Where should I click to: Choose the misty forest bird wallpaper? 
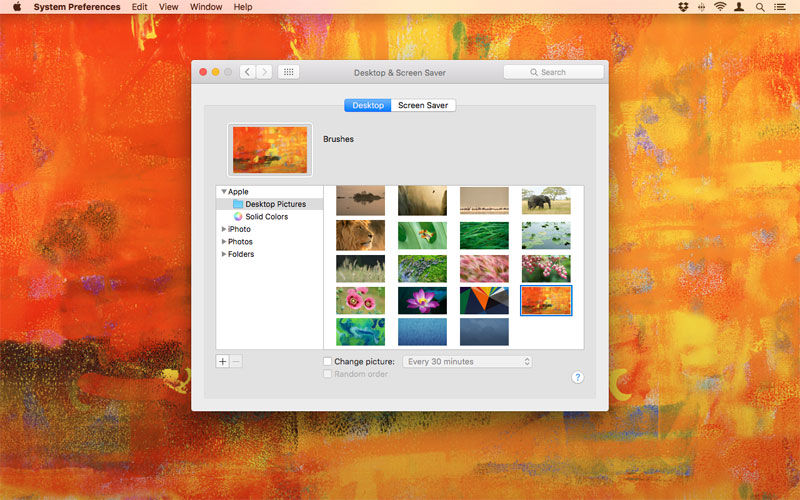(422, 201)
